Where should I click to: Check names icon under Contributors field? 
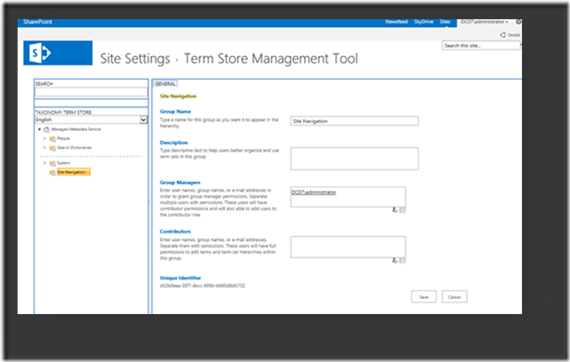(395, 260)
